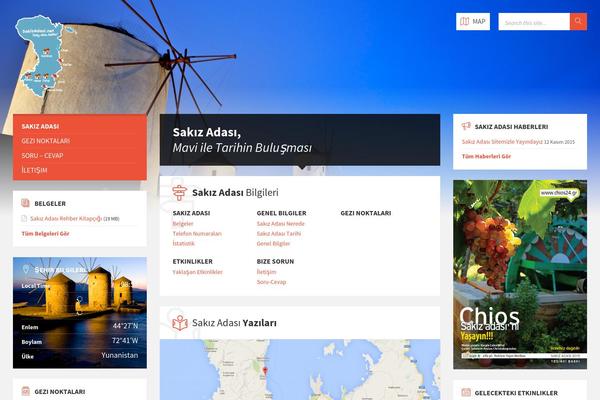Click the BELGELER document icon
600x400 pixels.
(25, 203)
